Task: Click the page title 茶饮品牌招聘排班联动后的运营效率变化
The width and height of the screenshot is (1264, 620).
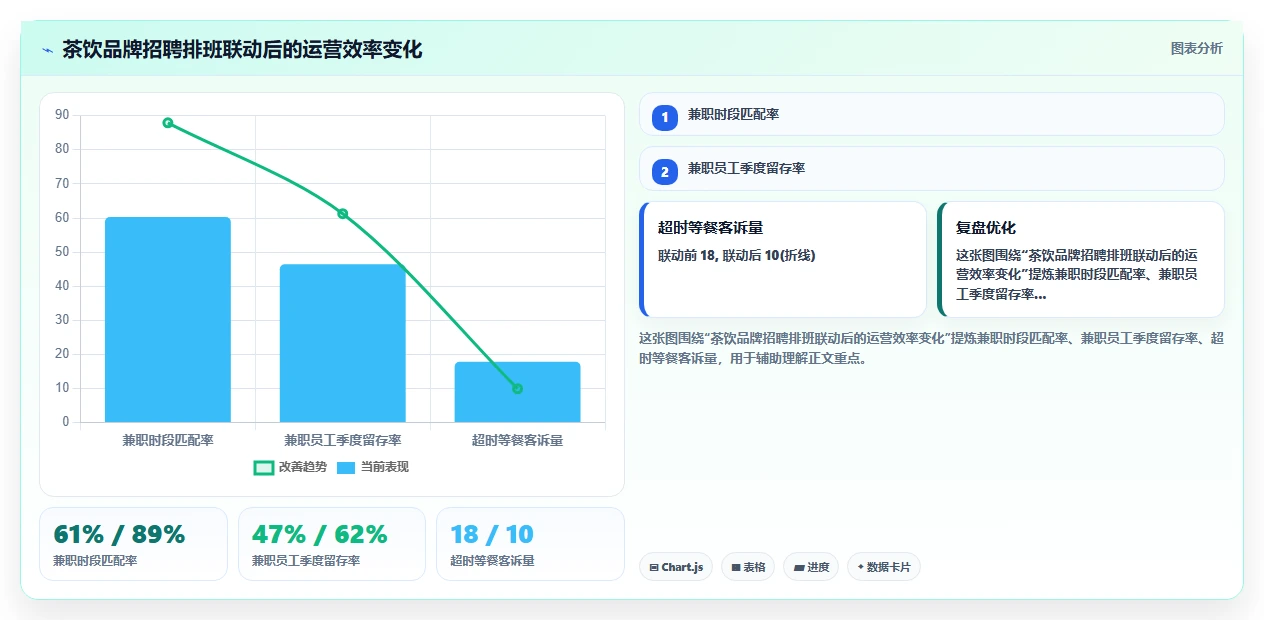Action: pos(242,49)
